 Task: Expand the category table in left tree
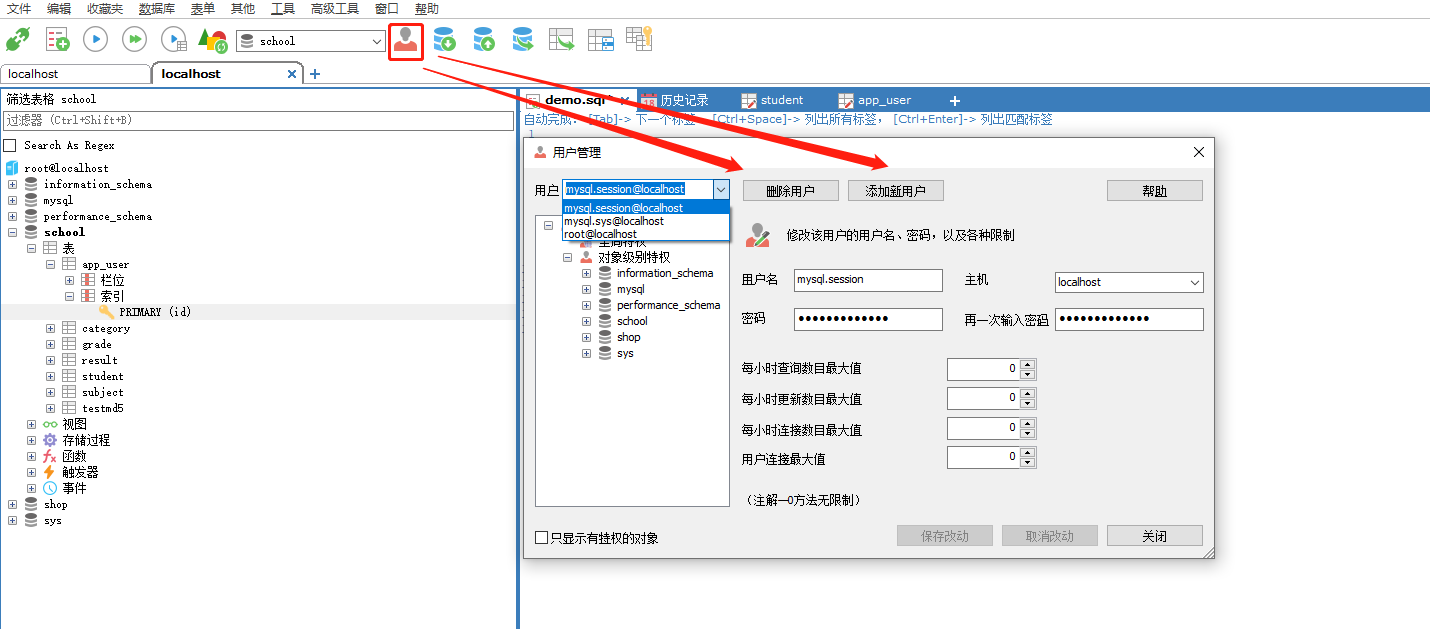(x=50, y=328)
